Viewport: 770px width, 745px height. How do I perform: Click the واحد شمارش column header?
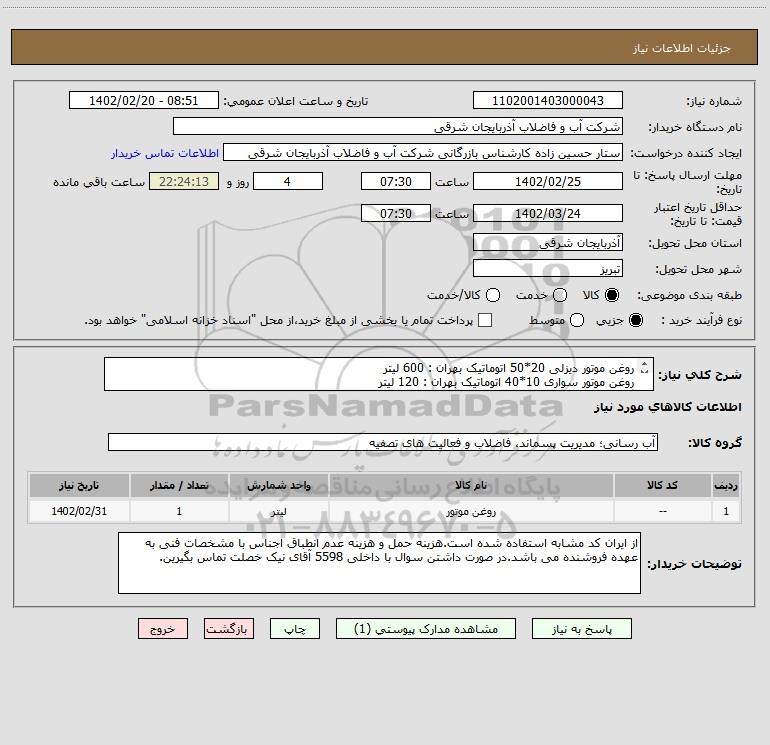point(278,485)
